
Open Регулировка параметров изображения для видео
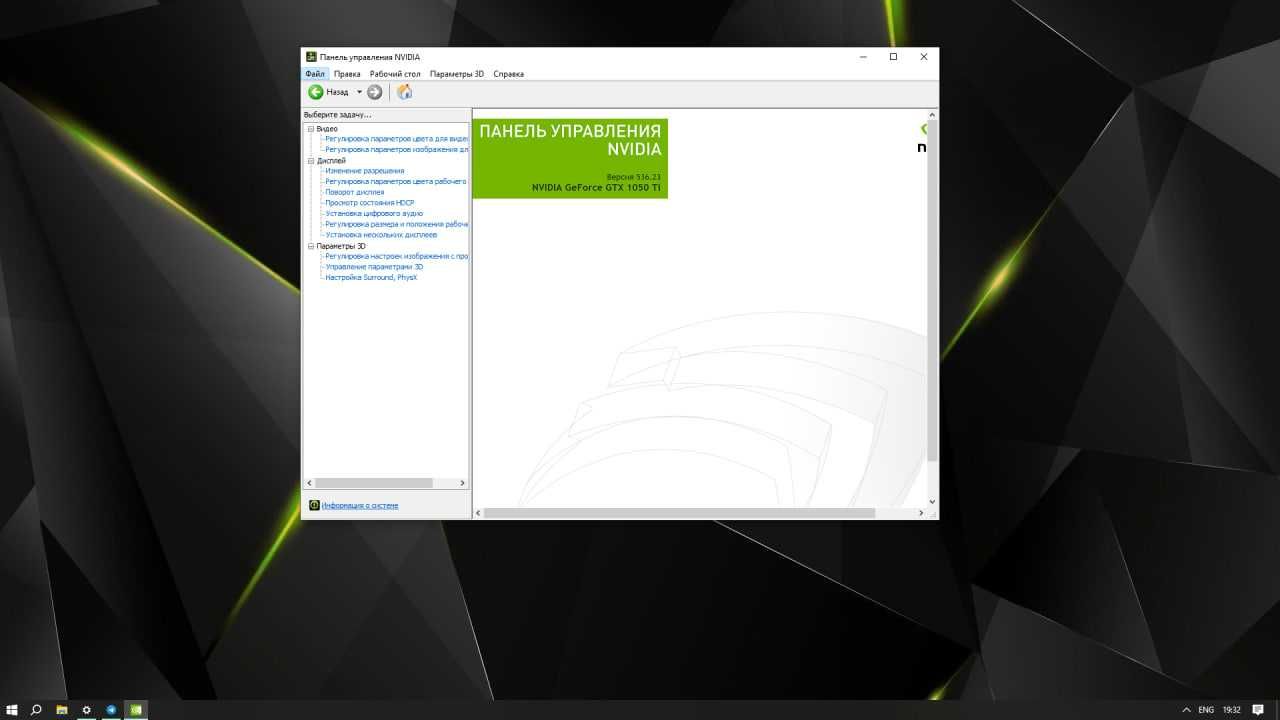[397, 150]
